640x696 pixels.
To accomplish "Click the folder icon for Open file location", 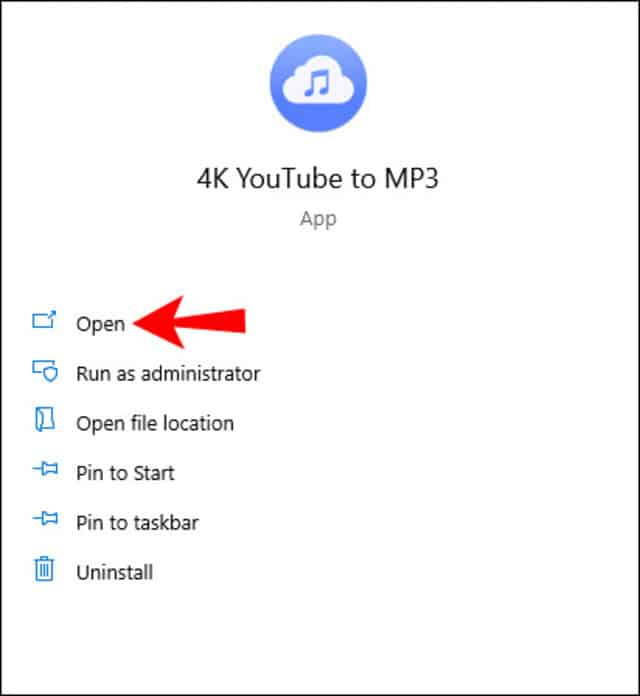I will (x=44, y=419).
